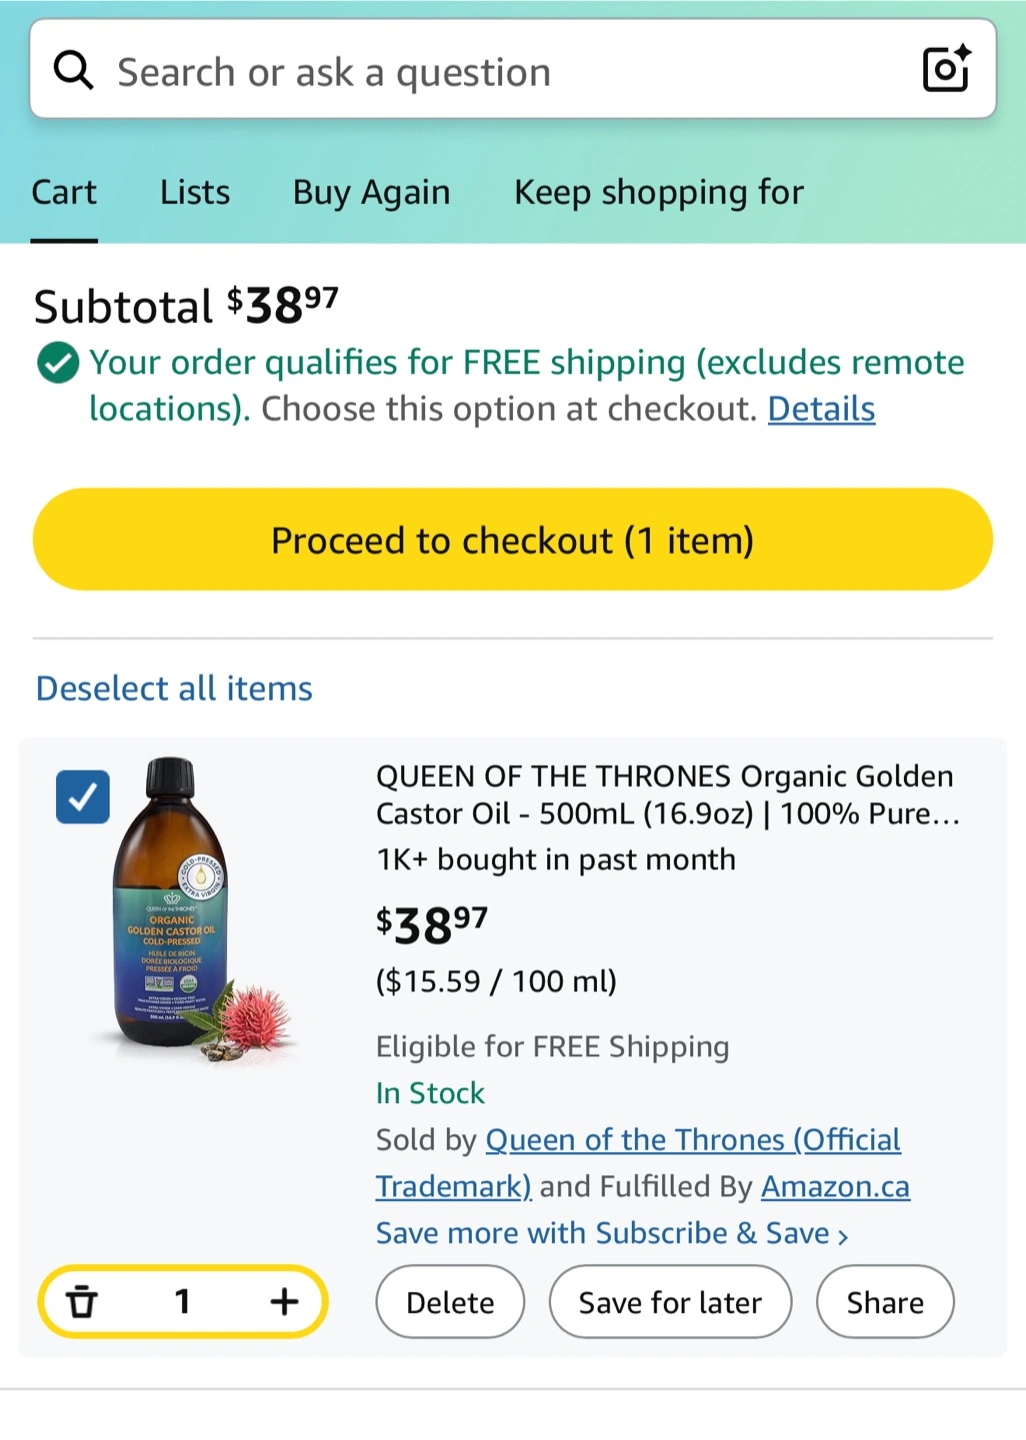This screenshot has width=1026, height=1440.
Task: Open camera lens search icon
Action: click(945, 69)
